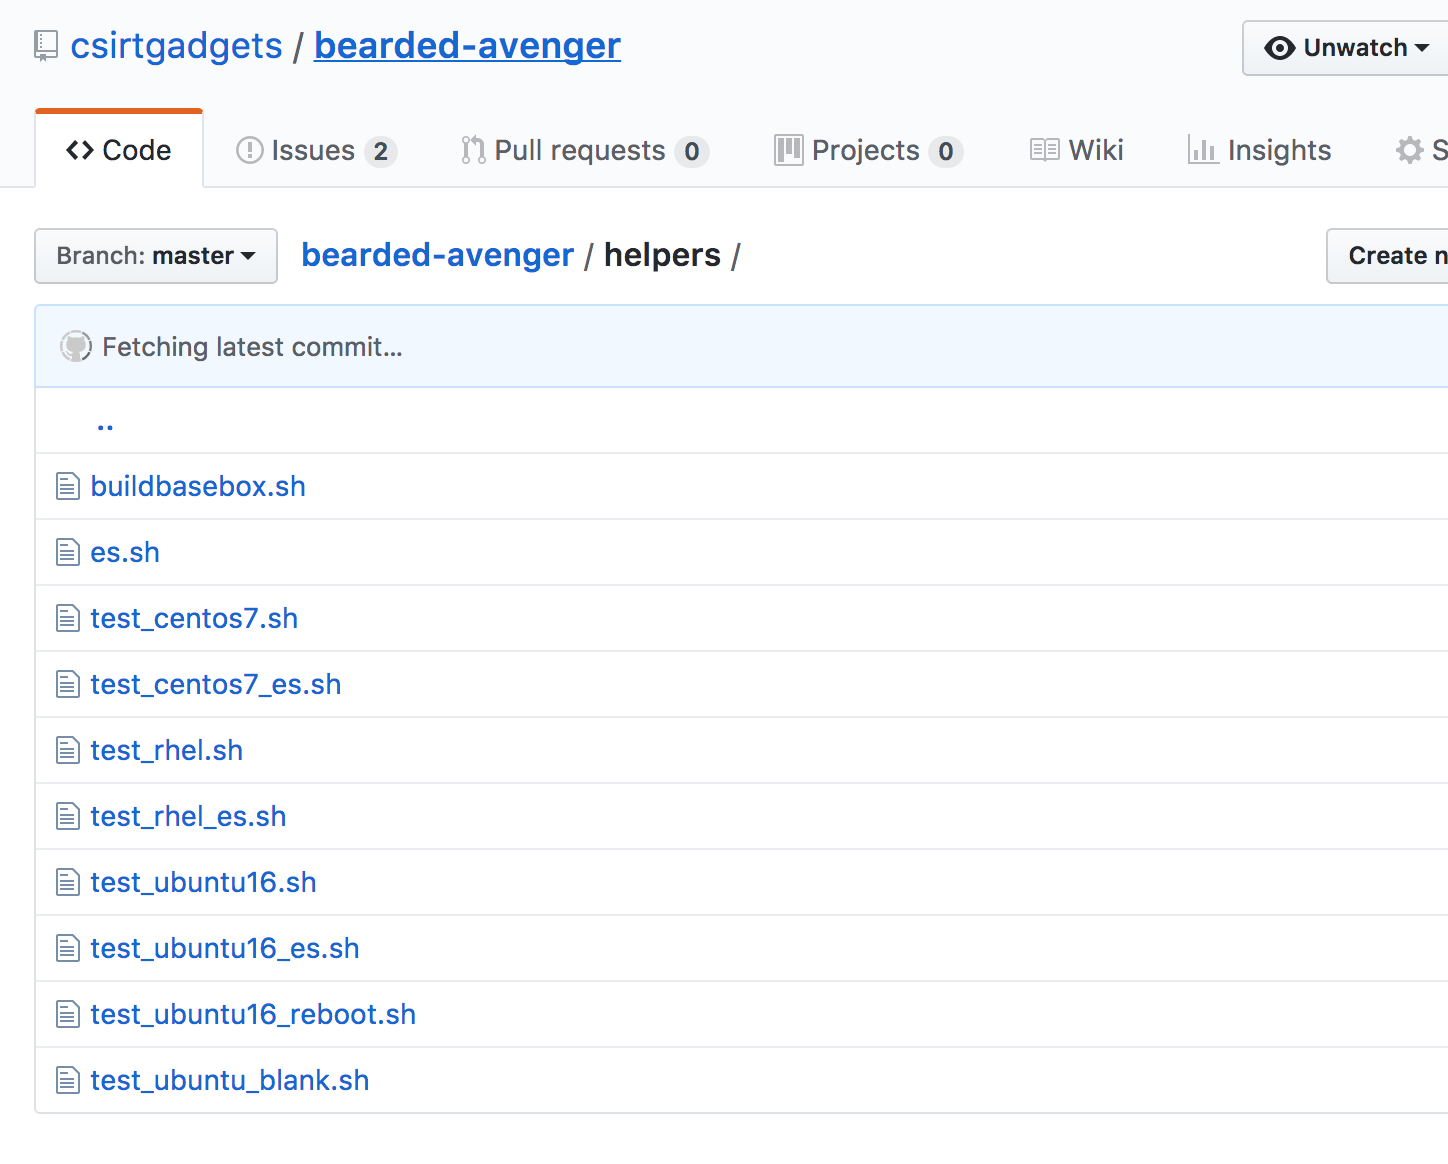Screen dimensions: 1448x1164
Task: Go to the Pull requests tab
Action: pos(585,150)
